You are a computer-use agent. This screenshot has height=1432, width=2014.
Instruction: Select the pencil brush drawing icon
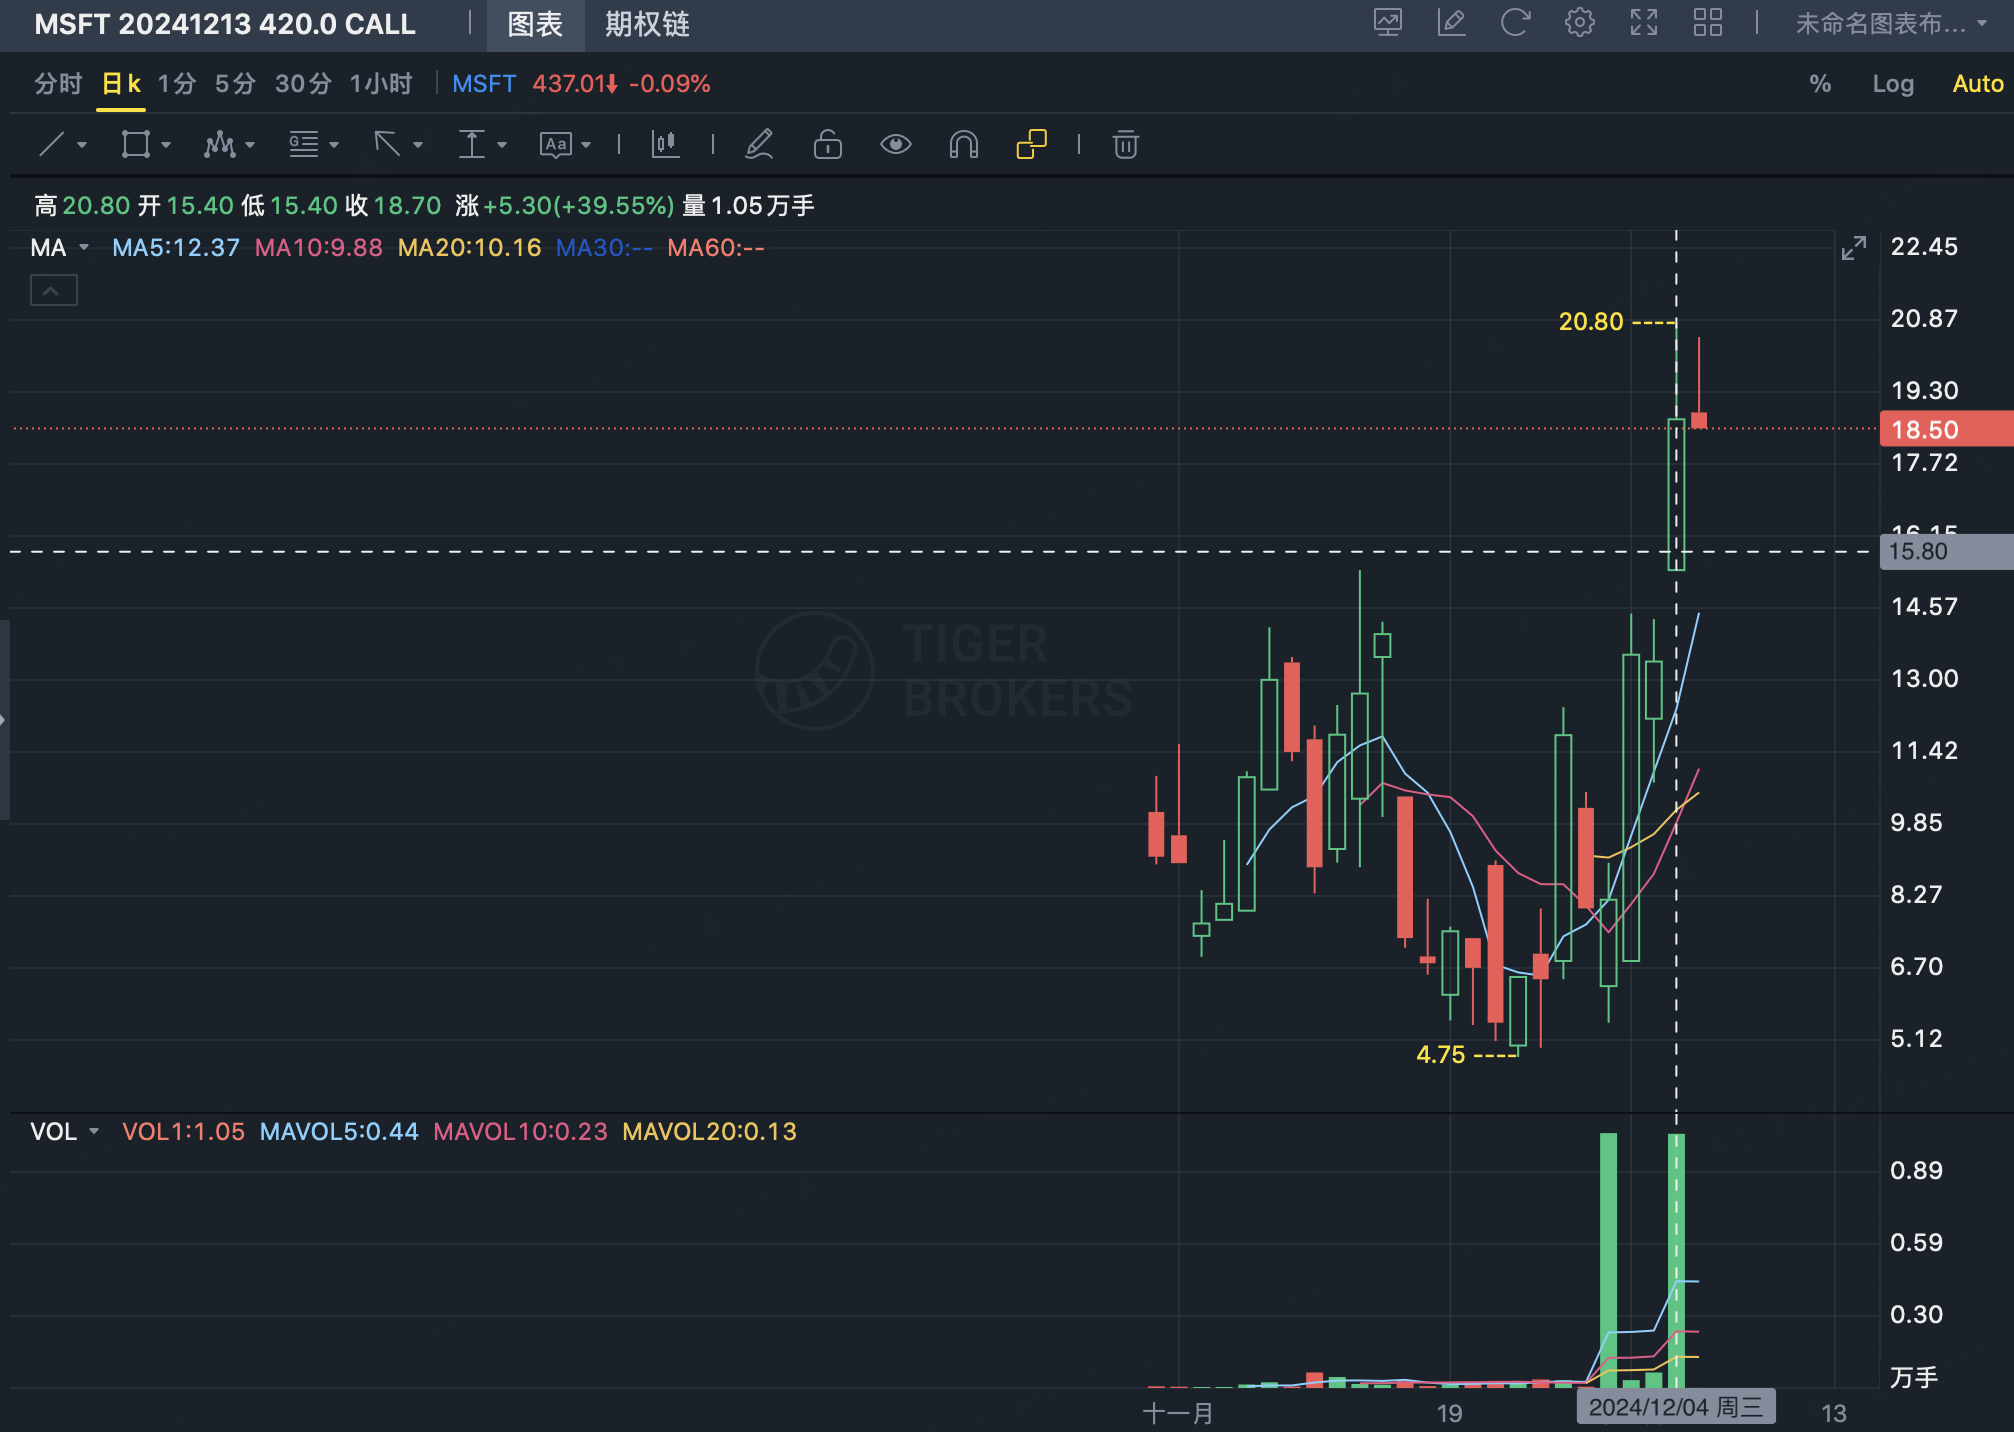(759, 145)
